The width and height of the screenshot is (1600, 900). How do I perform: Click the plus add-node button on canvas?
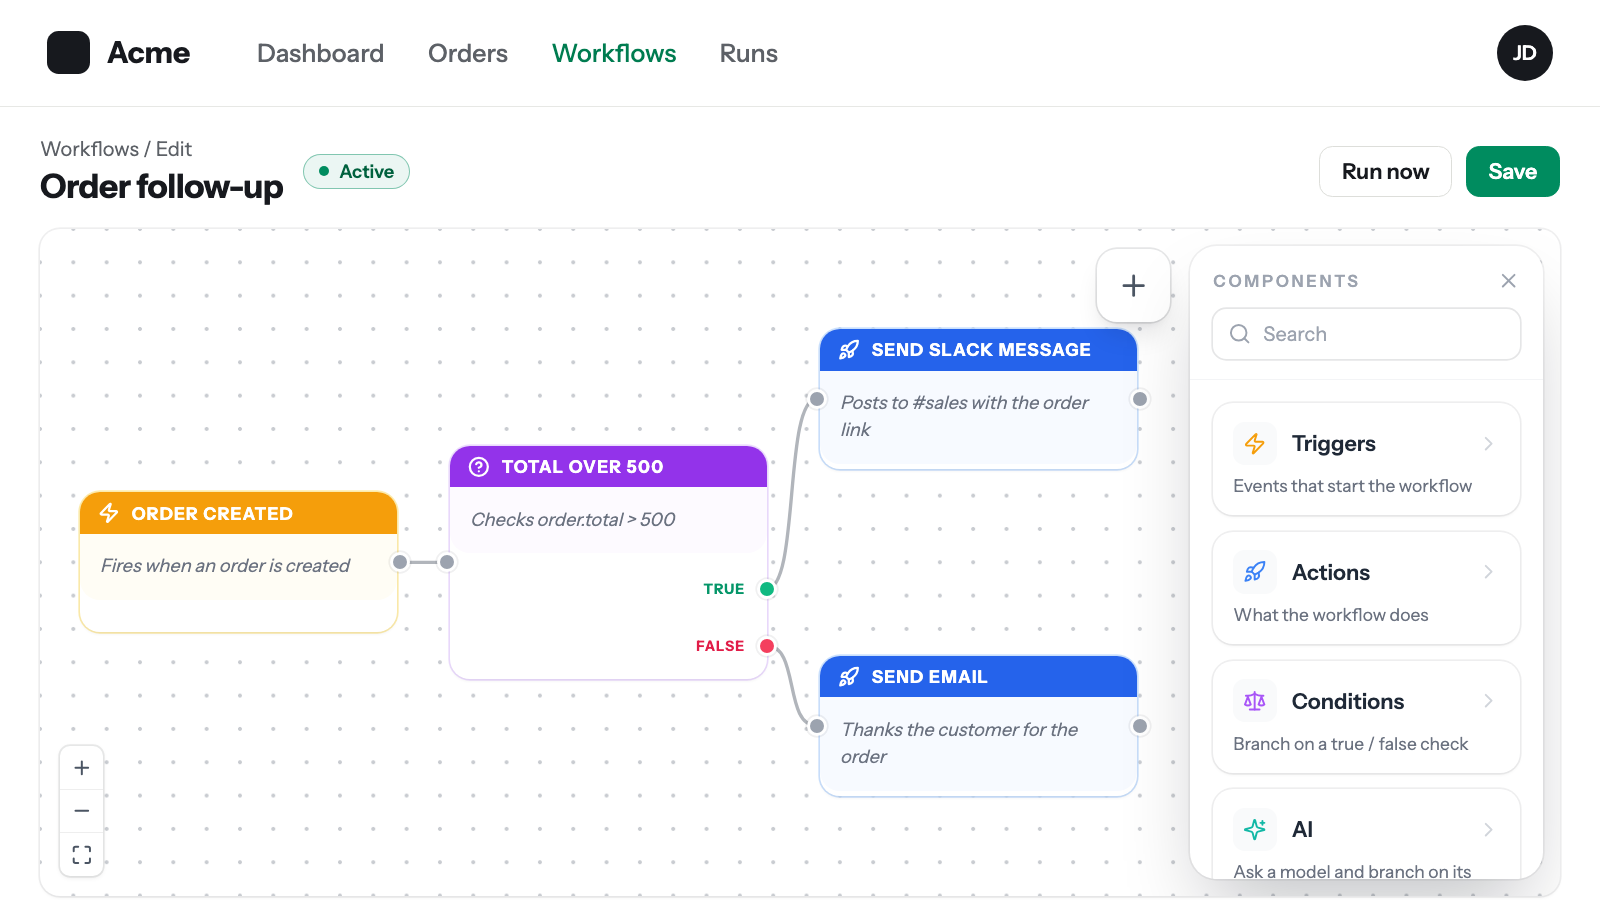1133,286
